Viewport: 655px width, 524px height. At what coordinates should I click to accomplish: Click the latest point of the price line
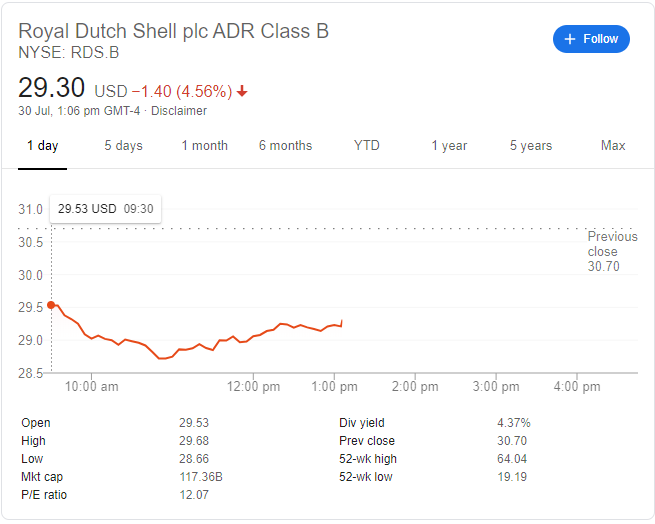coord(342,321)
